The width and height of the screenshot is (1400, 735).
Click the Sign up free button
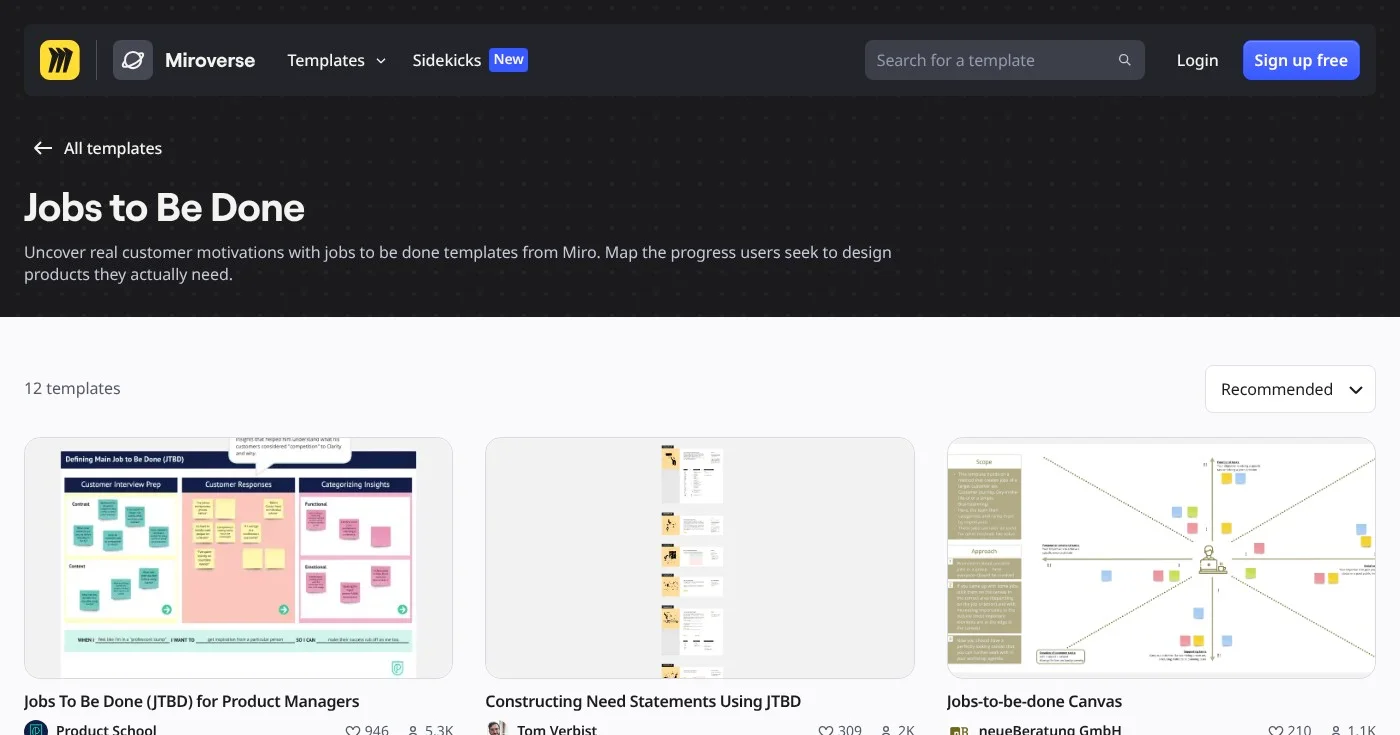point(1301,60)
